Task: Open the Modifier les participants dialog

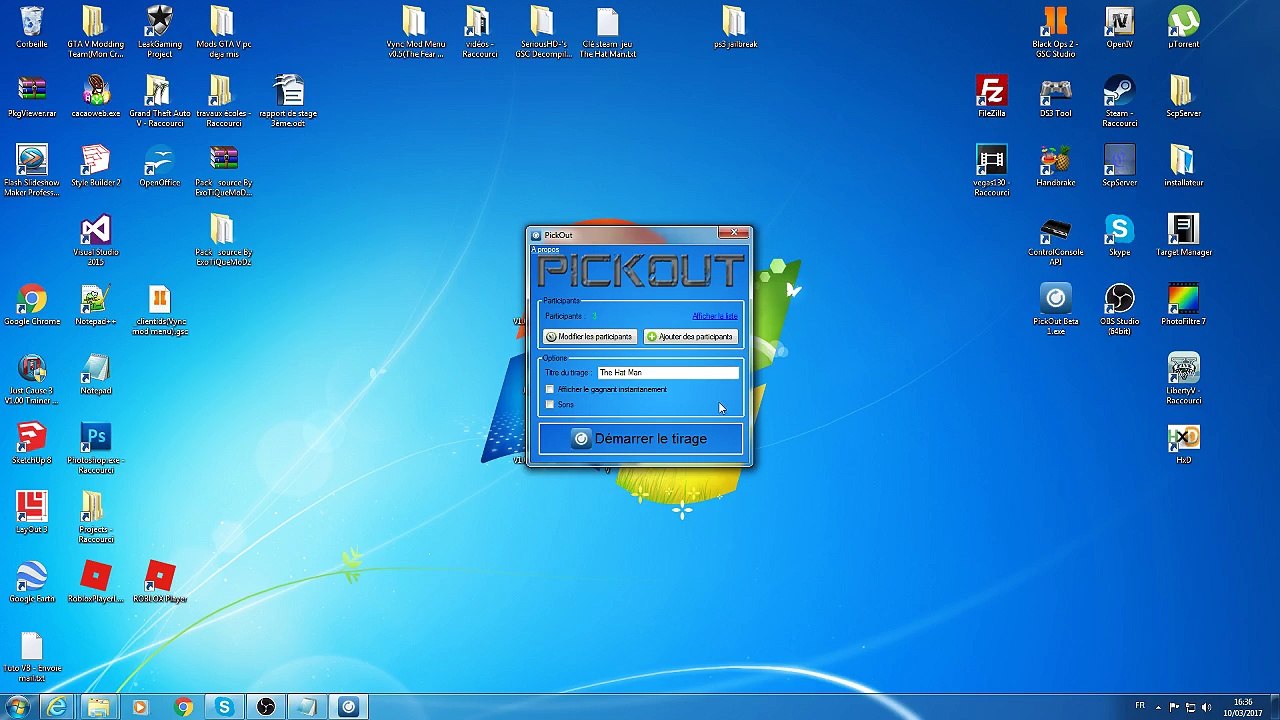Action: [x=589, y=337]
